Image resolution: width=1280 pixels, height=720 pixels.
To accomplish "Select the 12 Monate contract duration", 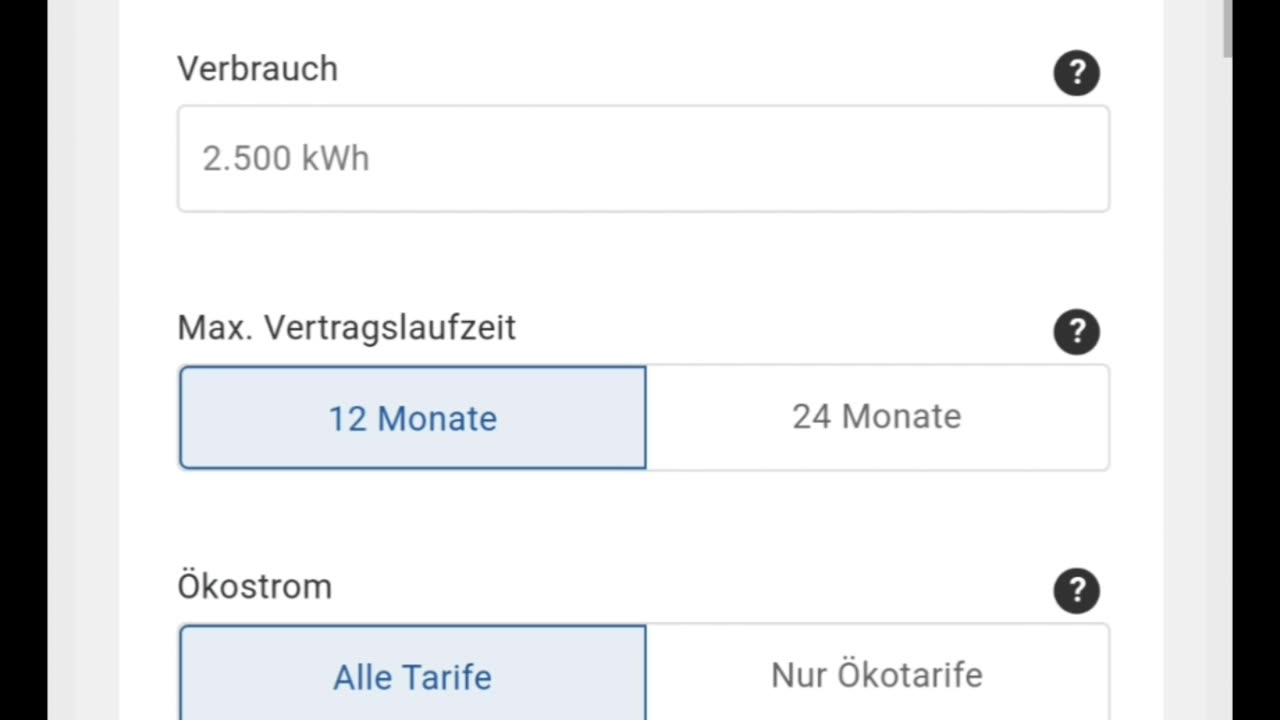I will [x=412, y=418].
